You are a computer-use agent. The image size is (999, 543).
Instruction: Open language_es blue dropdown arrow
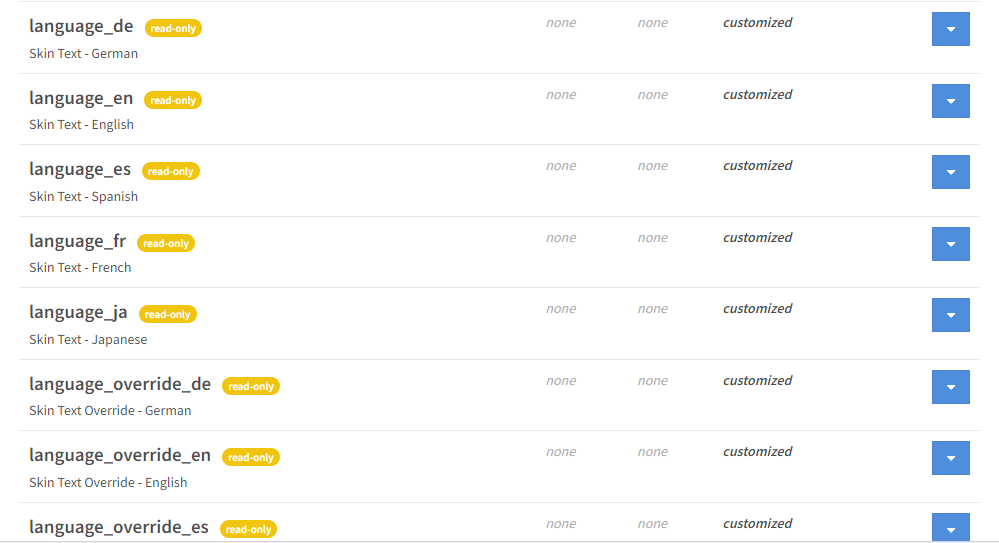tap(950, 172)
